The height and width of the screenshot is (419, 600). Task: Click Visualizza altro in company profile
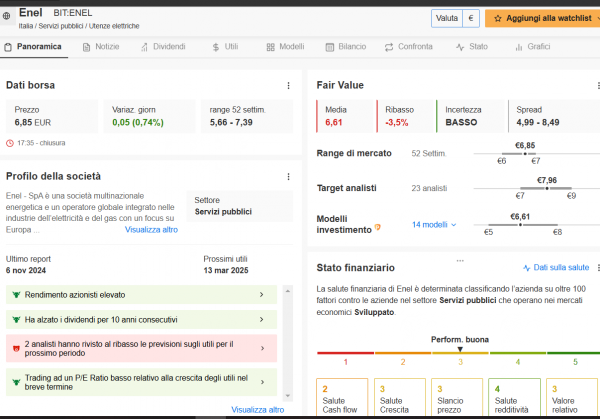tap(151, 230)
